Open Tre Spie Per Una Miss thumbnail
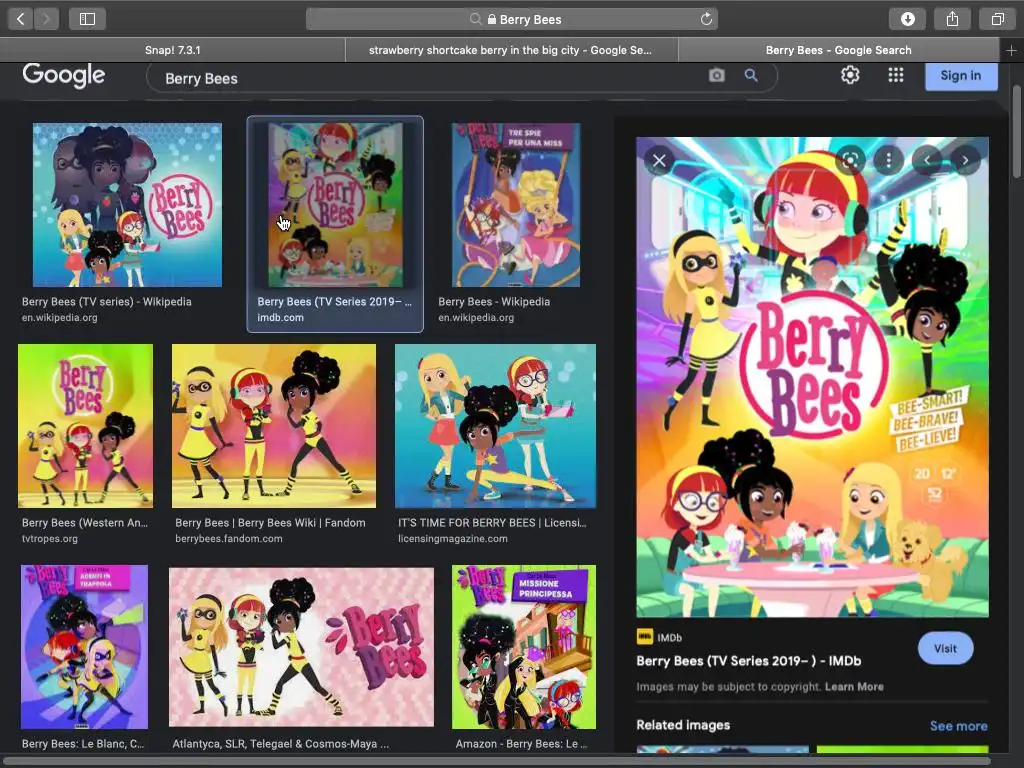This screenshot has width=1024, height=768. [516, 205]
